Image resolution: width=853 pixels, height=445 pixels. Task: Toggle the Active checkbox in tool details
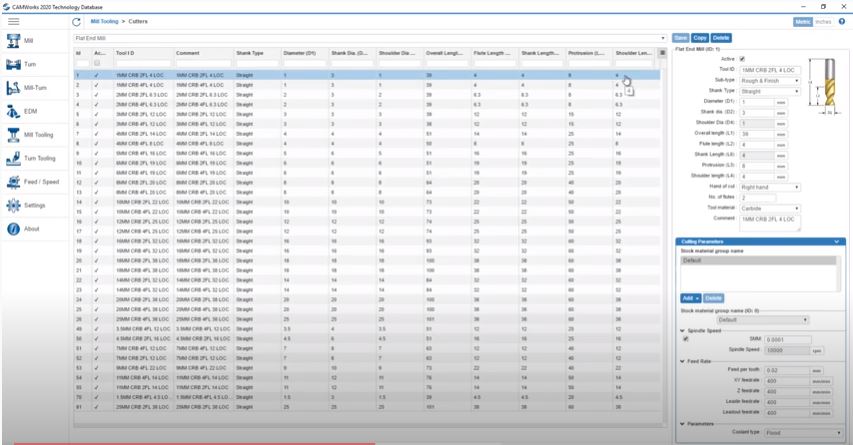(742, 59)
